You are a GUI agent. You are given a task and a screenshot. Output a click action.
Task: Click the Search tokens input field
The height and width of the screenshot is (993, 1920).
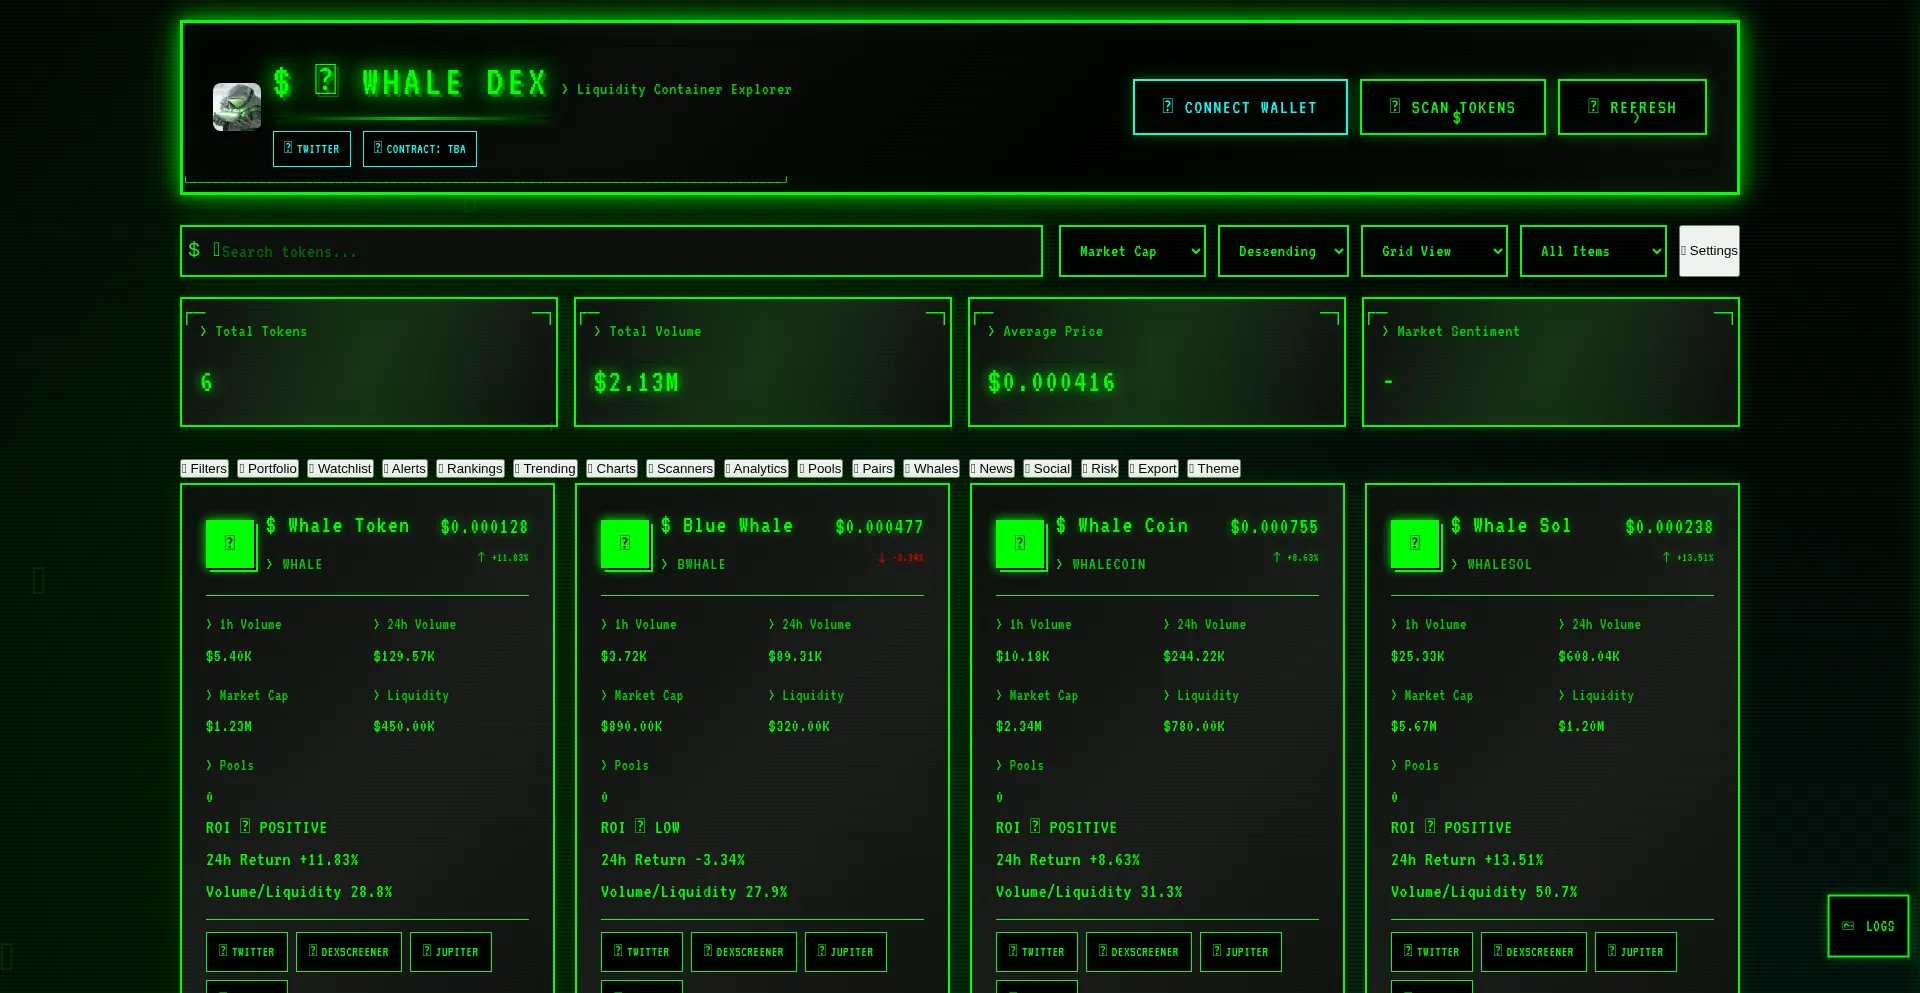(x=610, y=251)
